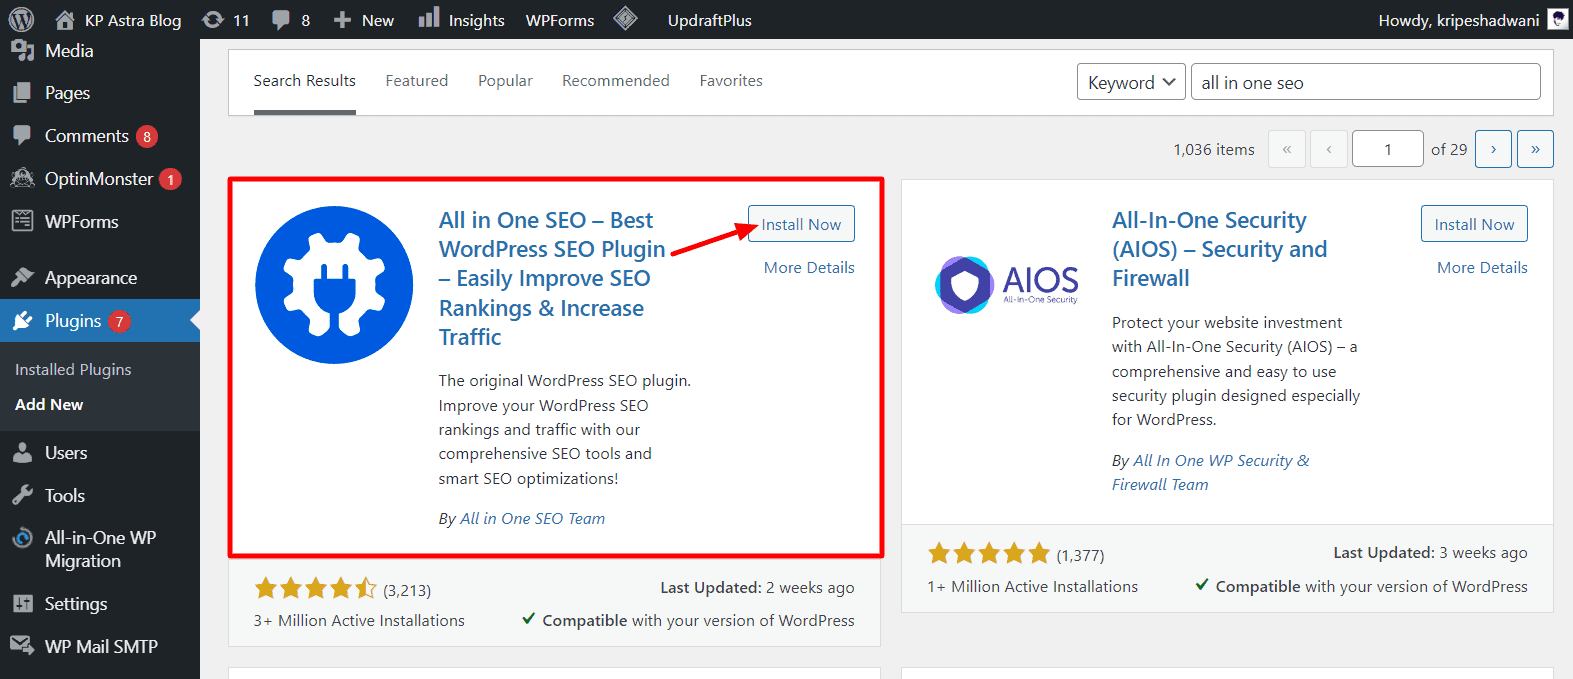Click the current page number field
This screenshot has height=679, width=1573.
(x=1387, y=149)
